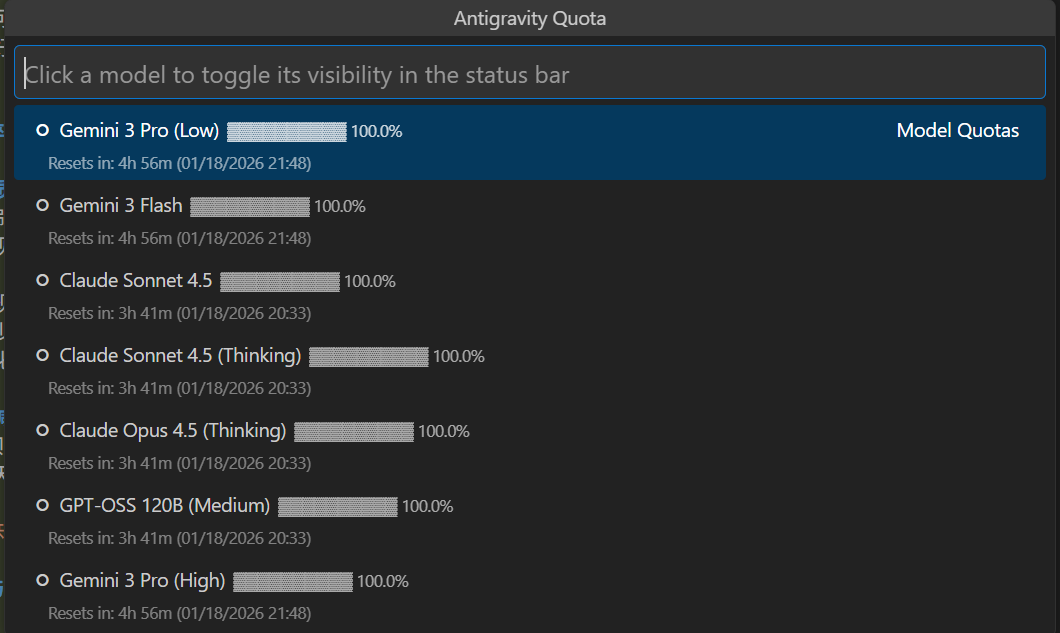The image size is (1060, 633).
Task: Select the Claude Sonnet 4.5 (Thinking) entry
Action: tap(180, 356)
